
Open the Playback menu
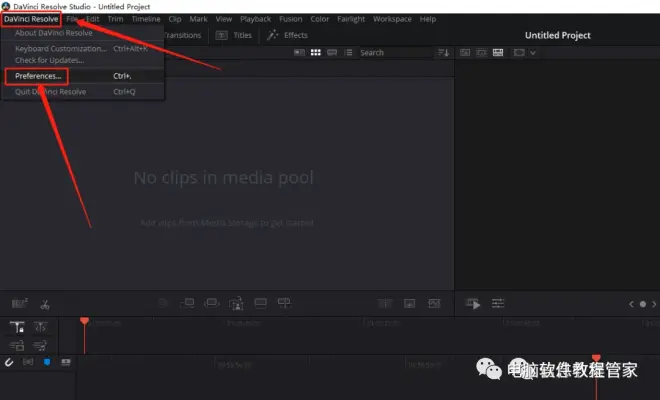(x=255, y=19)
